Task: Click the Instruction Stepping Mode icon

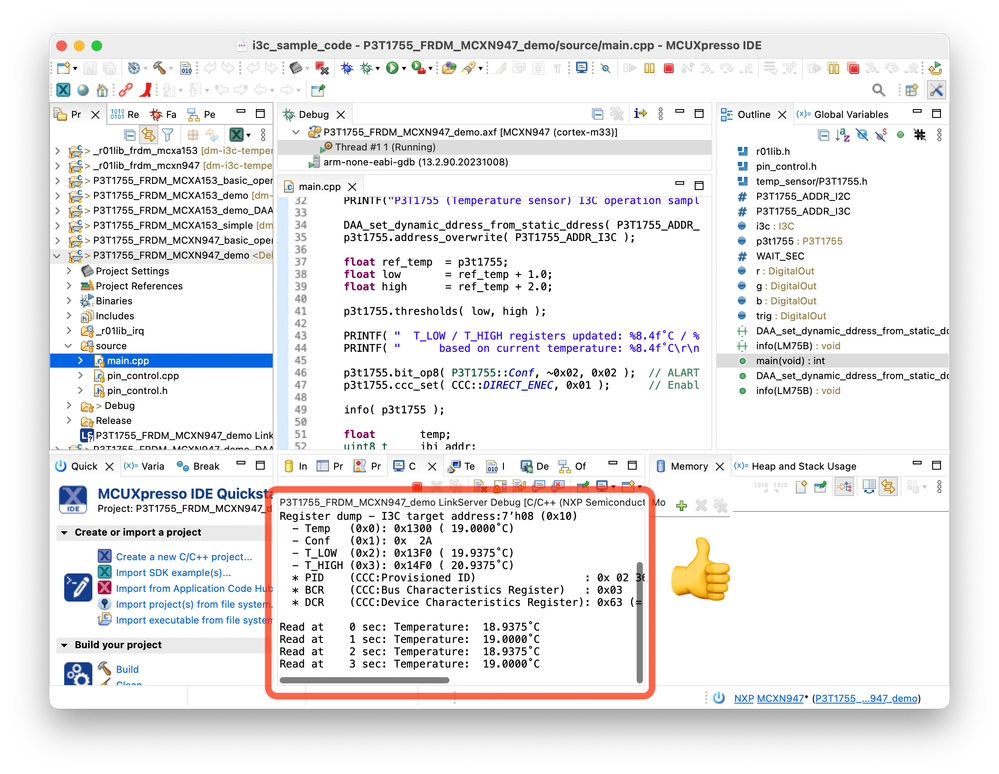Action: [640, 114]
